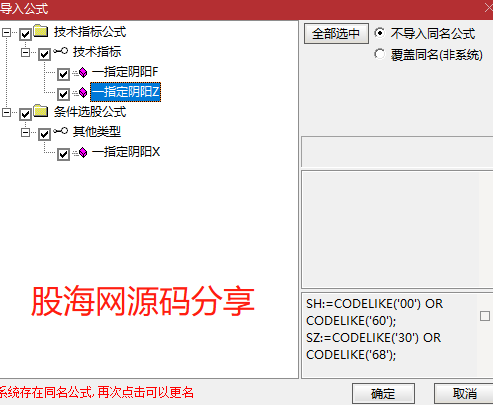
Task: Collapse the 技术指标公式 tree node
Action: (6, 32)
